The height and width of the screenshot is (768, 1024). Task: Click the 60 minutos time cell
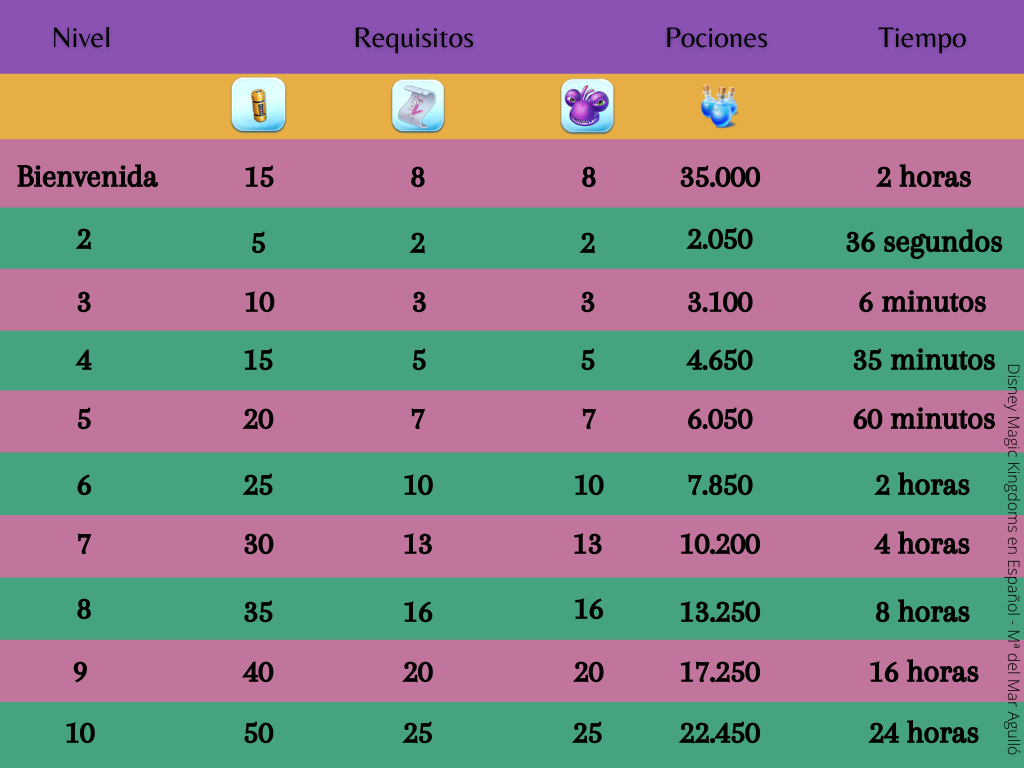(x=923, y=419)
